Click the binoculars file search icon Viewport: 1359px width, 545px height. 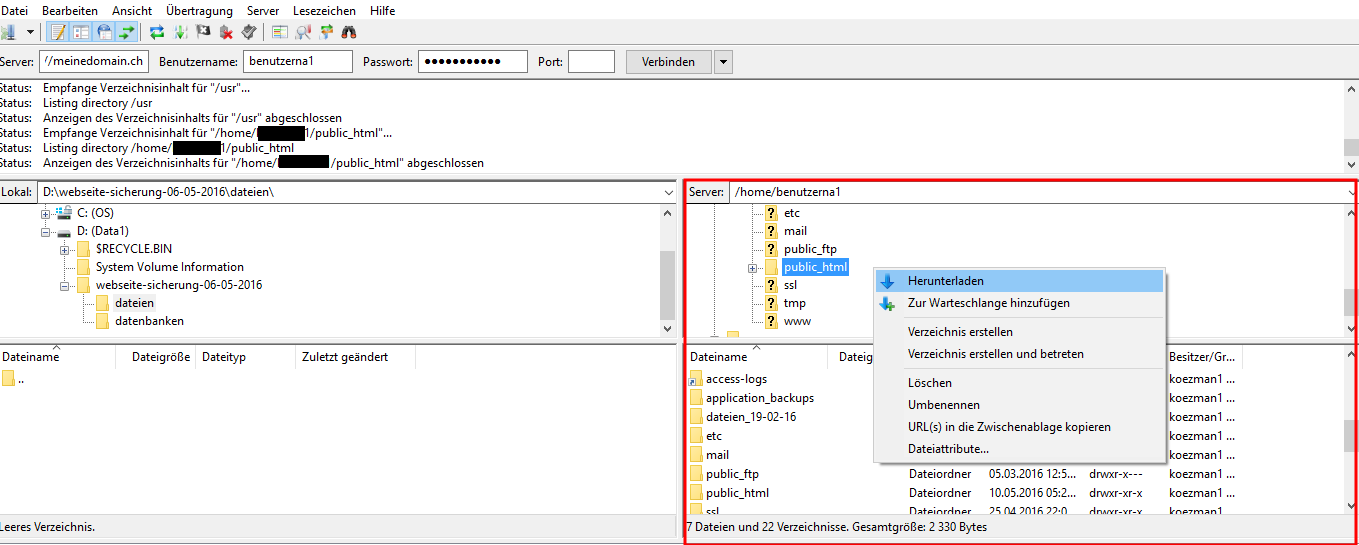pyautogui.click(x=349, y=32)
